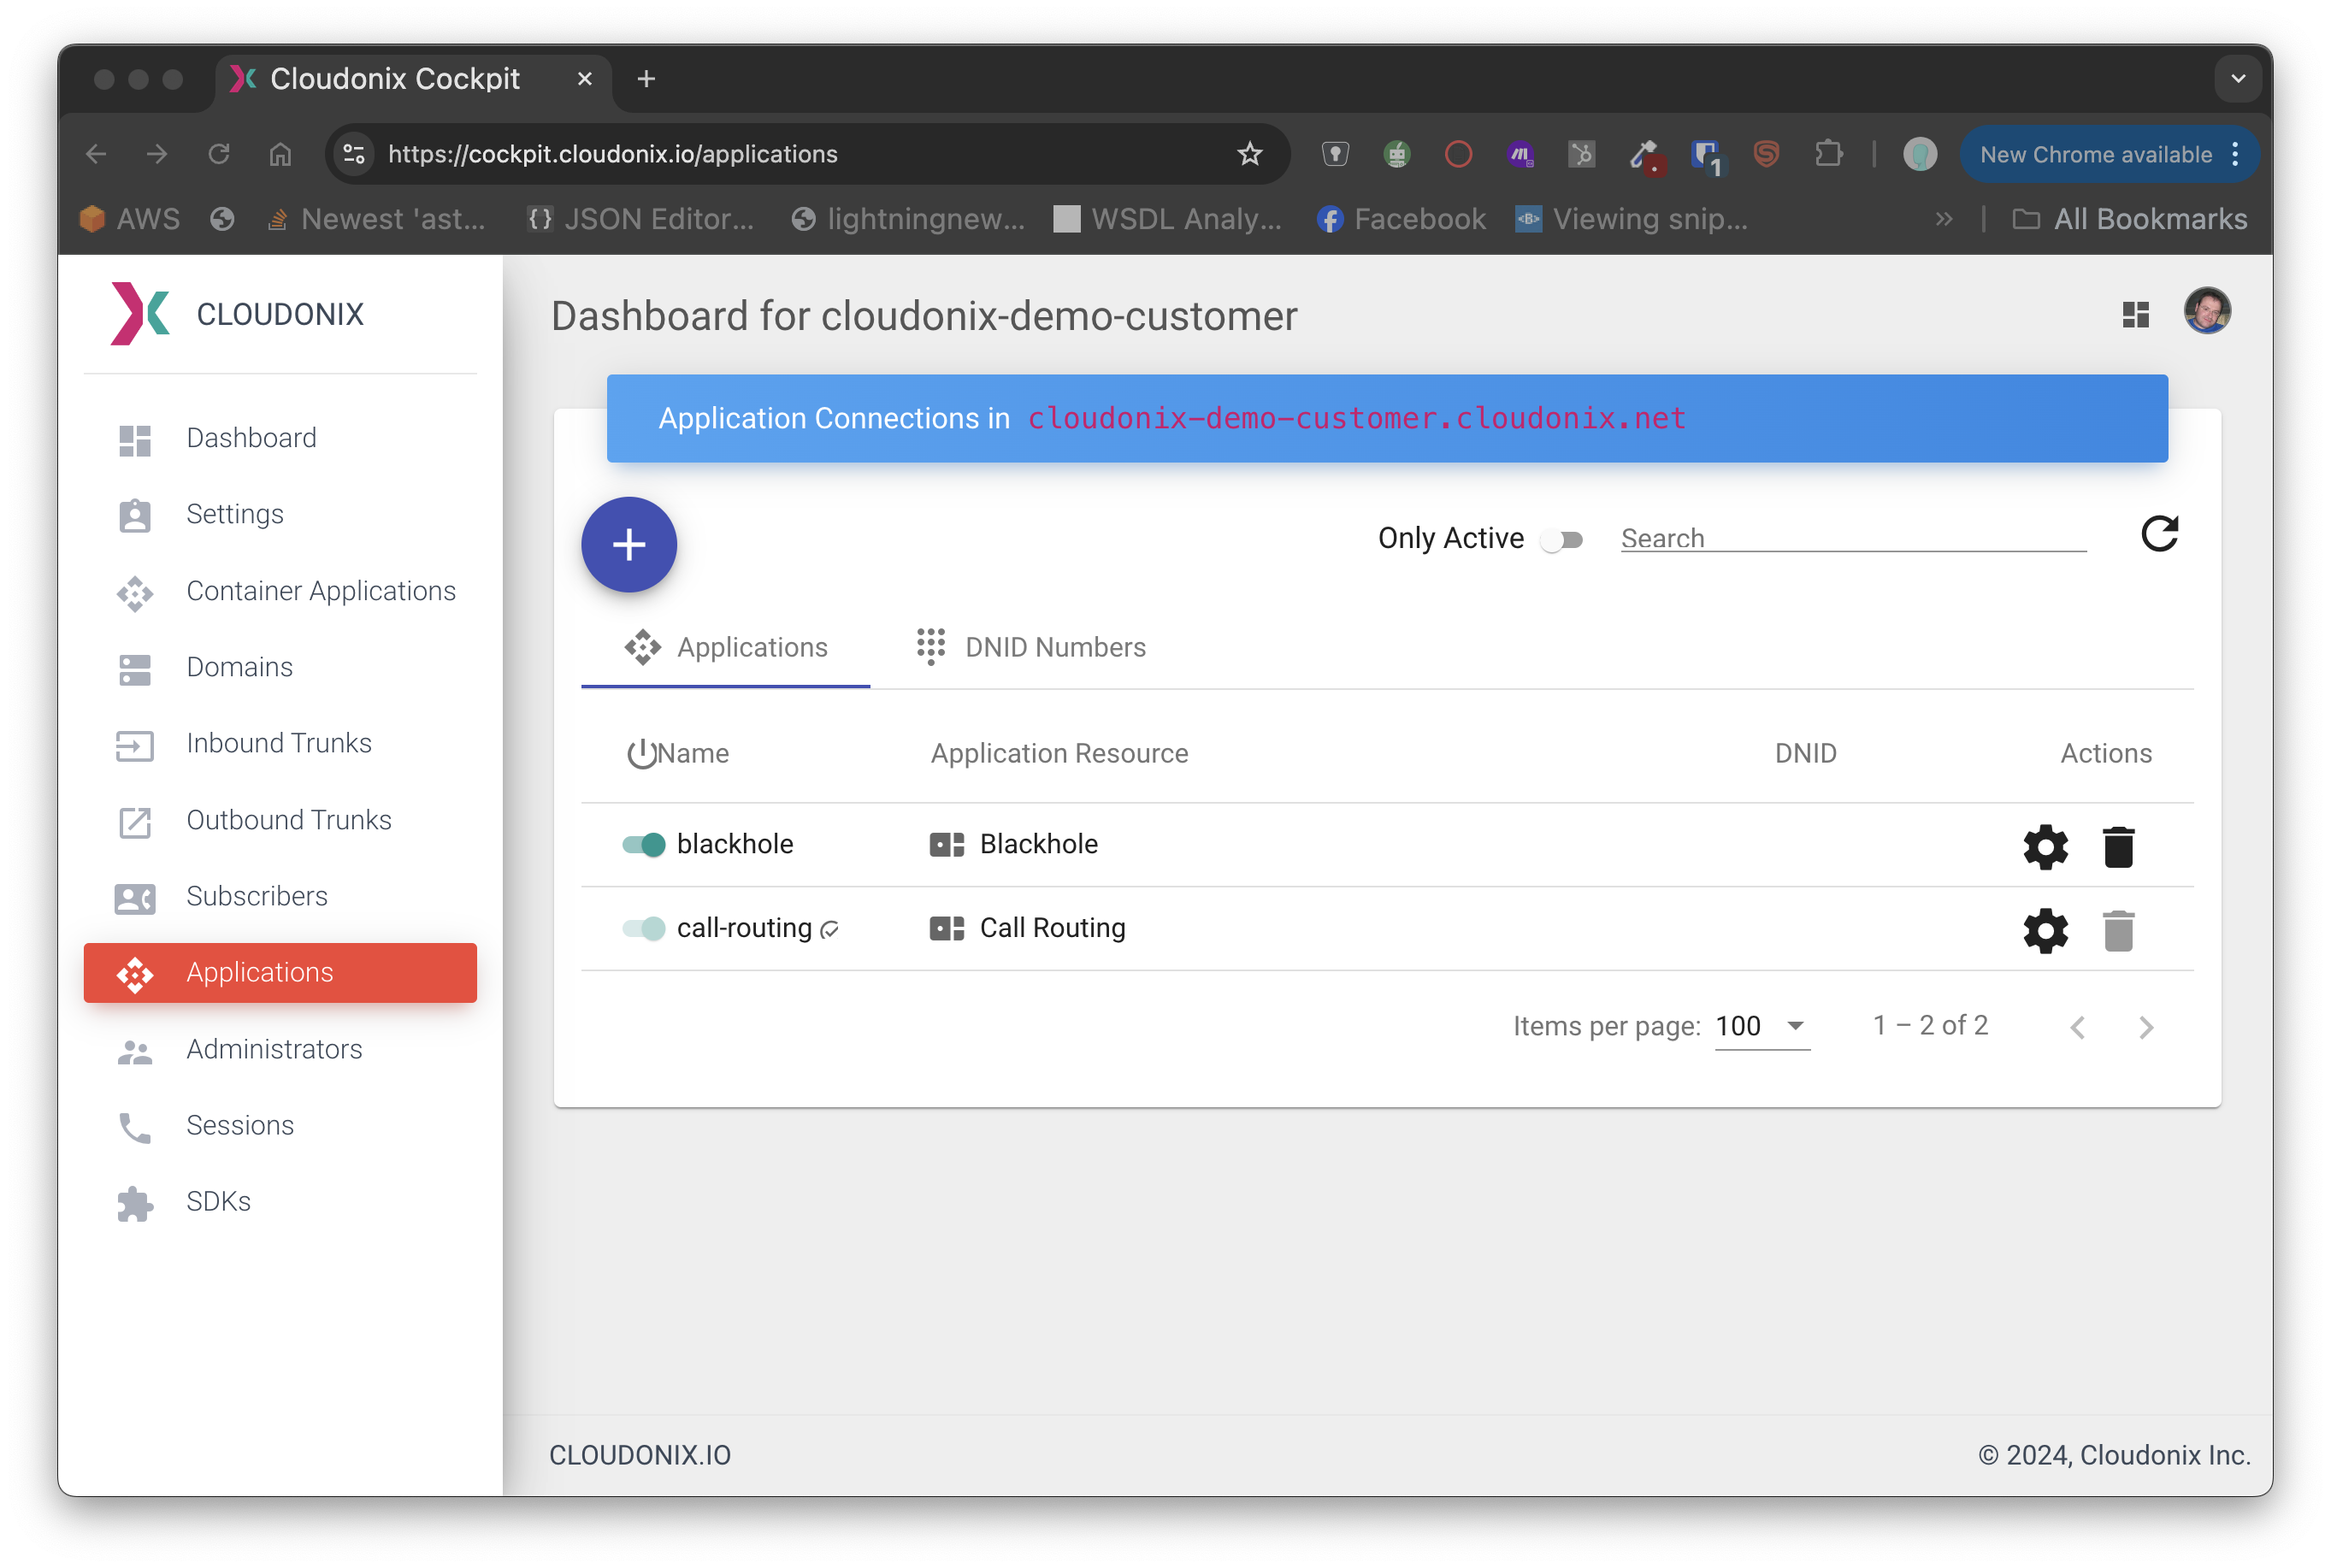Expand the browser tab search chevron
The height and width of the screenshot is (1568, 2331).
[2238, 79]
